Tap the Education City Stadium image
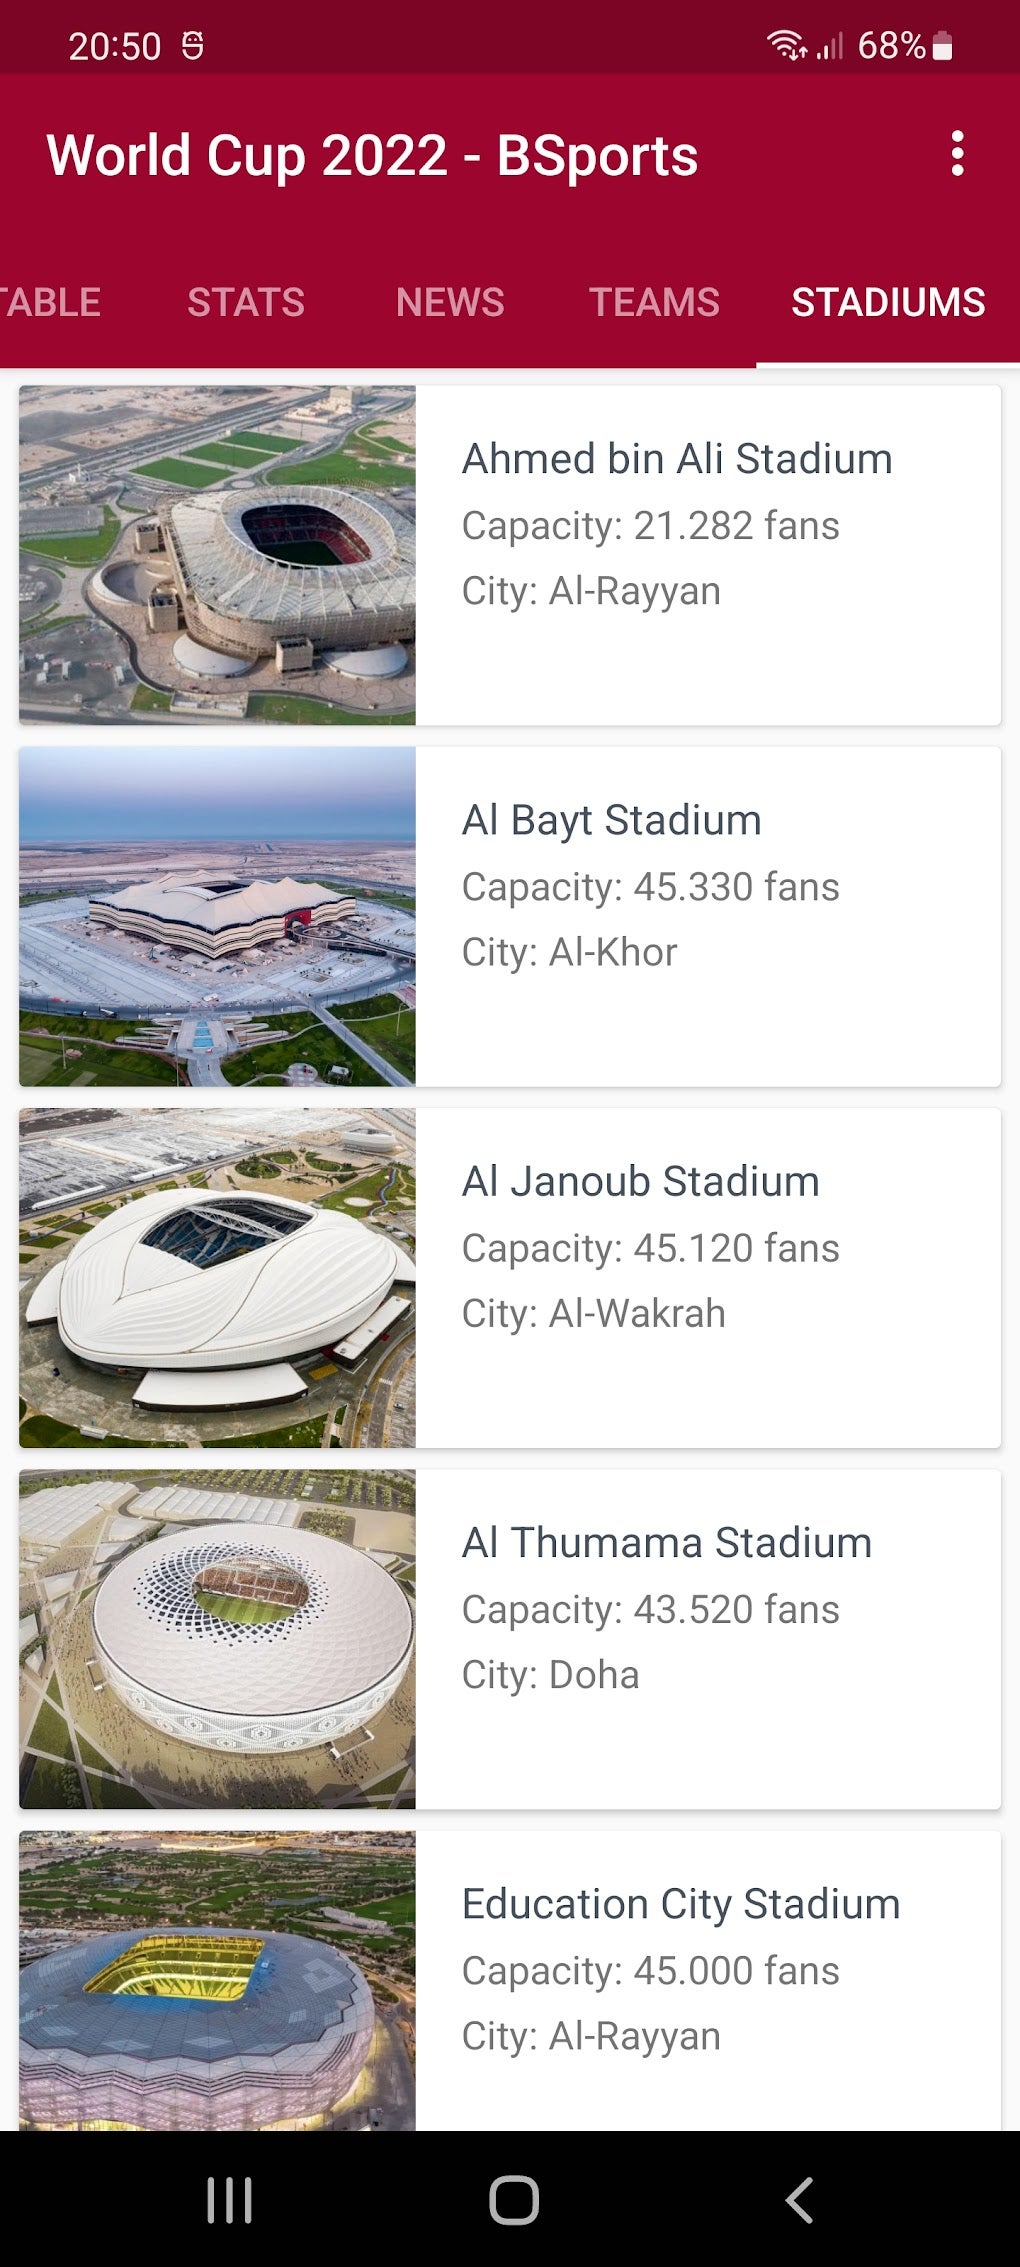1020x2267 pixels. (217, 1980)
